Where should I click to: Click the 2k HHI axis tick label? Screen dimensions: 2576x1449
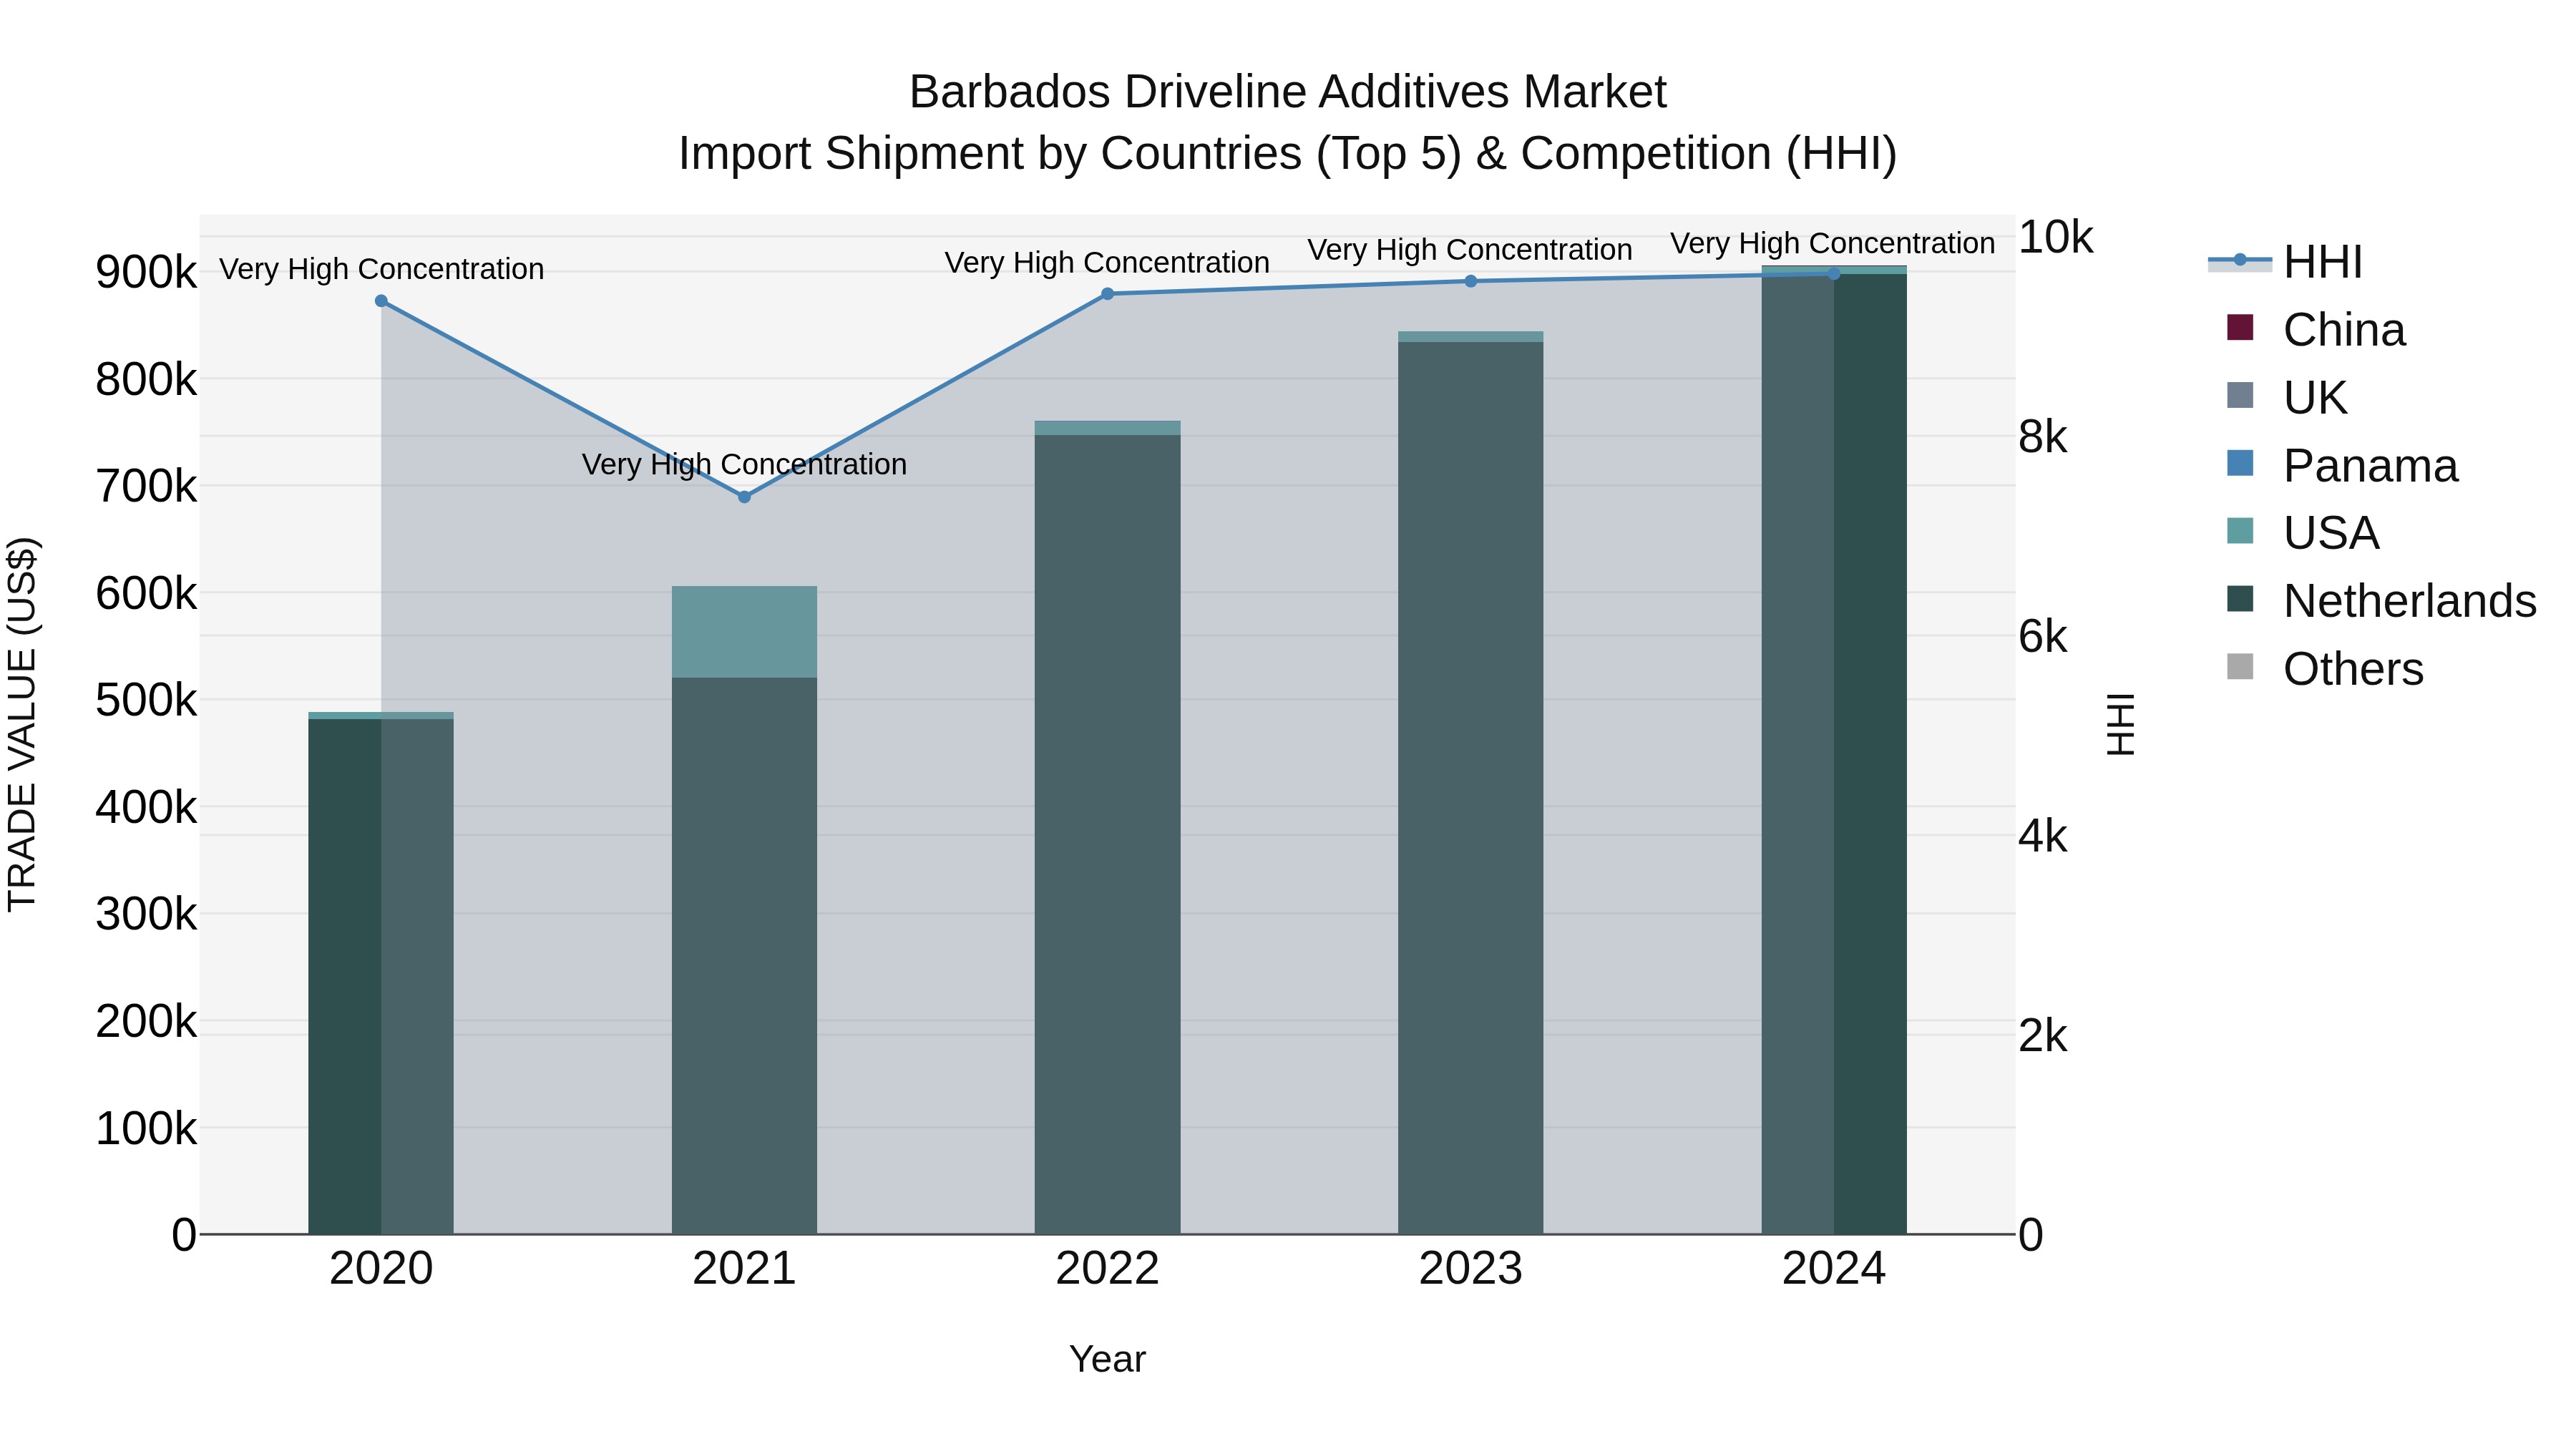pyautogui.click(x=2042, y=1036)
